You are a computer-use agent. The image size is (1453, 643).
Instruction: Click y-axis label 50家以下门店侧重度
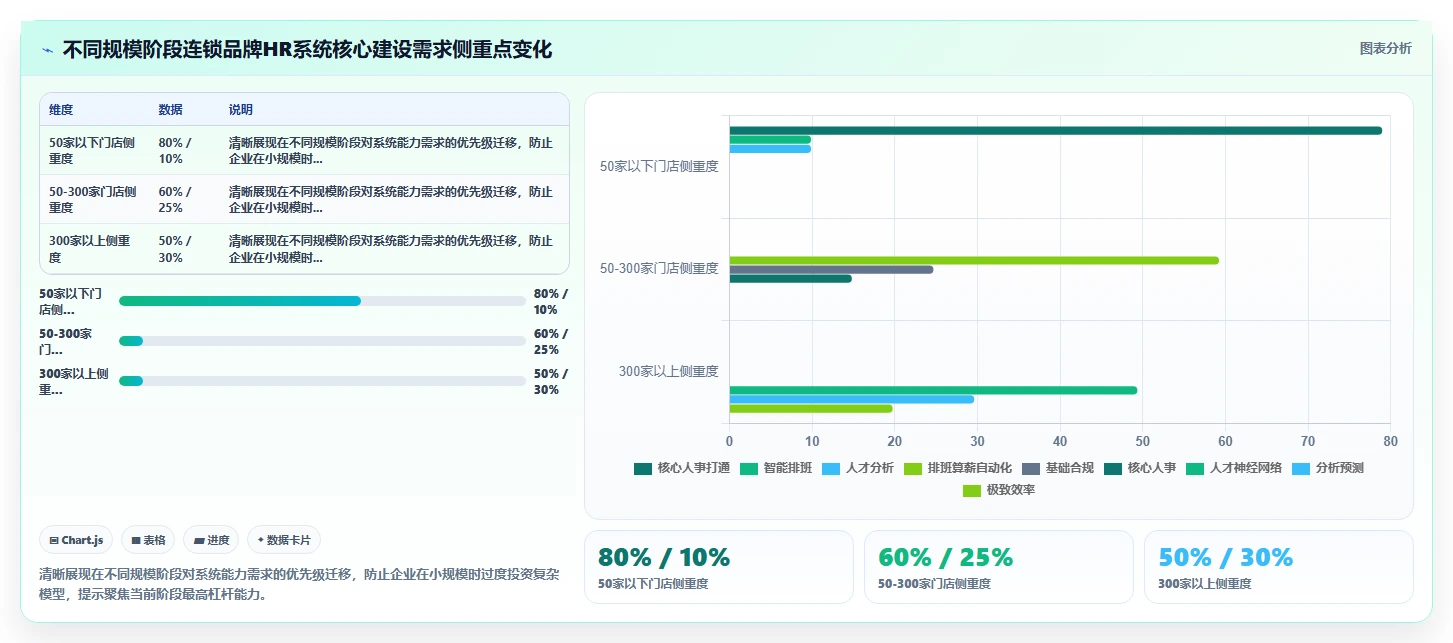coord(659,167)
